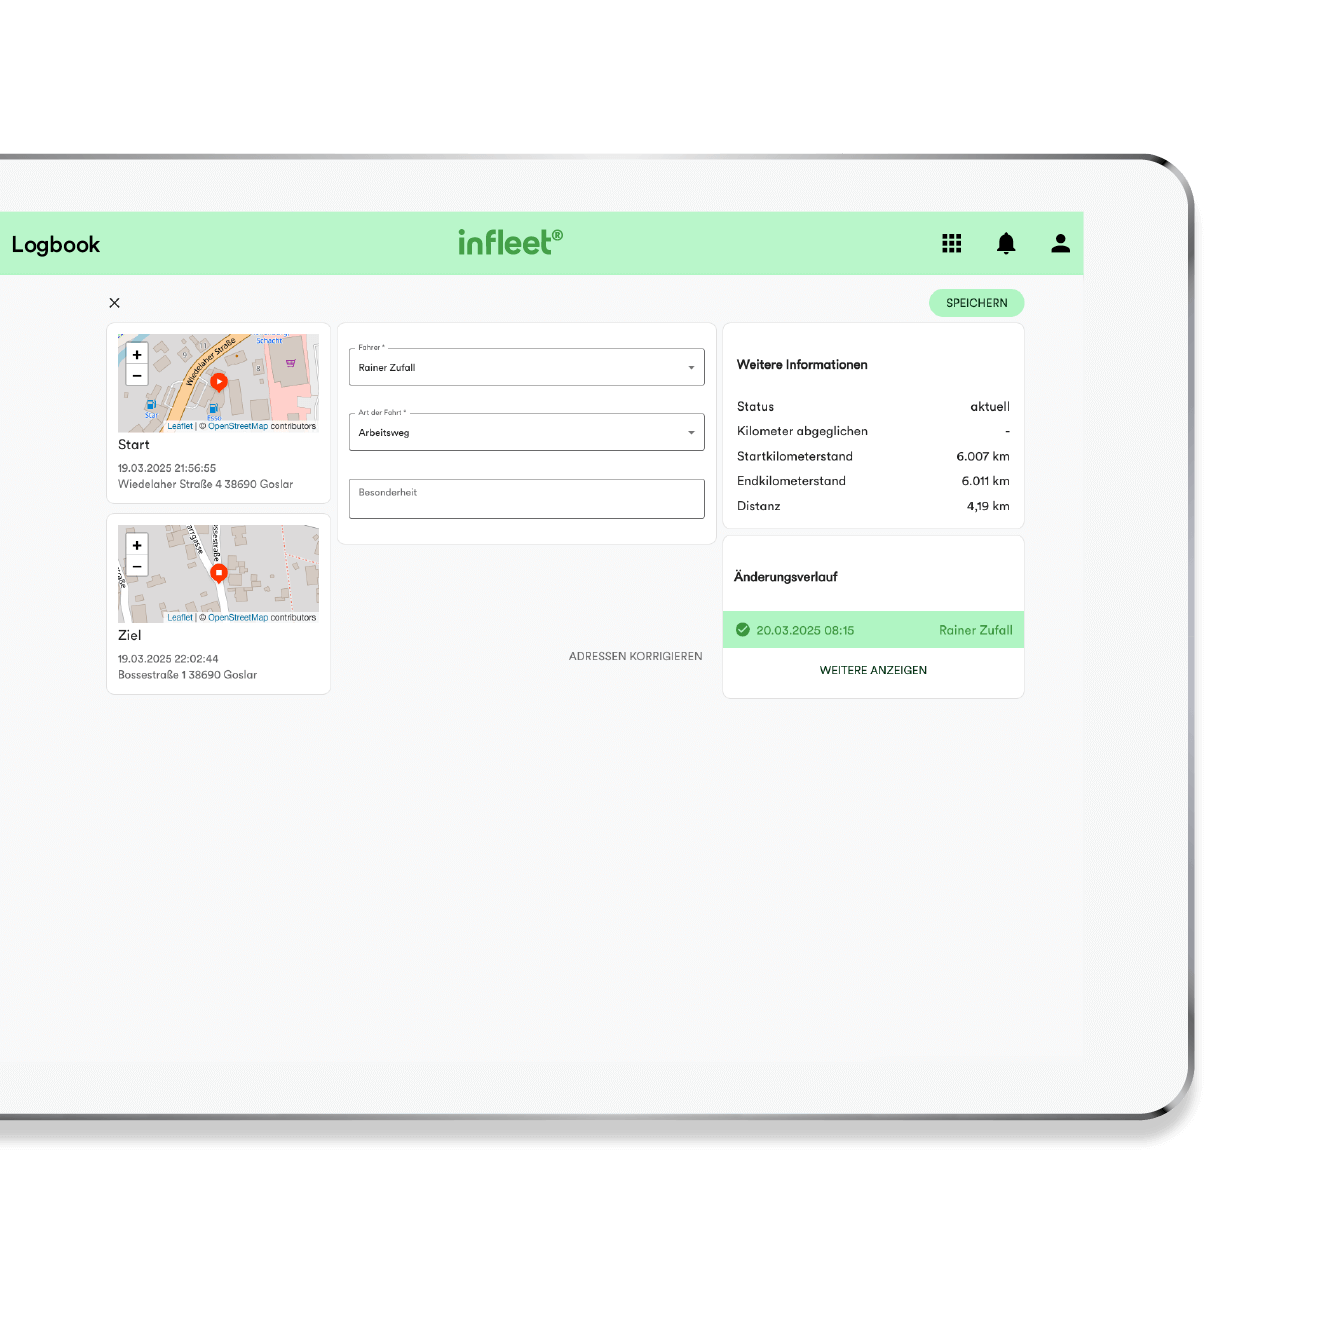The height and width of the screenshot is (1333, 1333).
Task: Click WEITERE ANZEIGEN
Action: pos(873,670)
